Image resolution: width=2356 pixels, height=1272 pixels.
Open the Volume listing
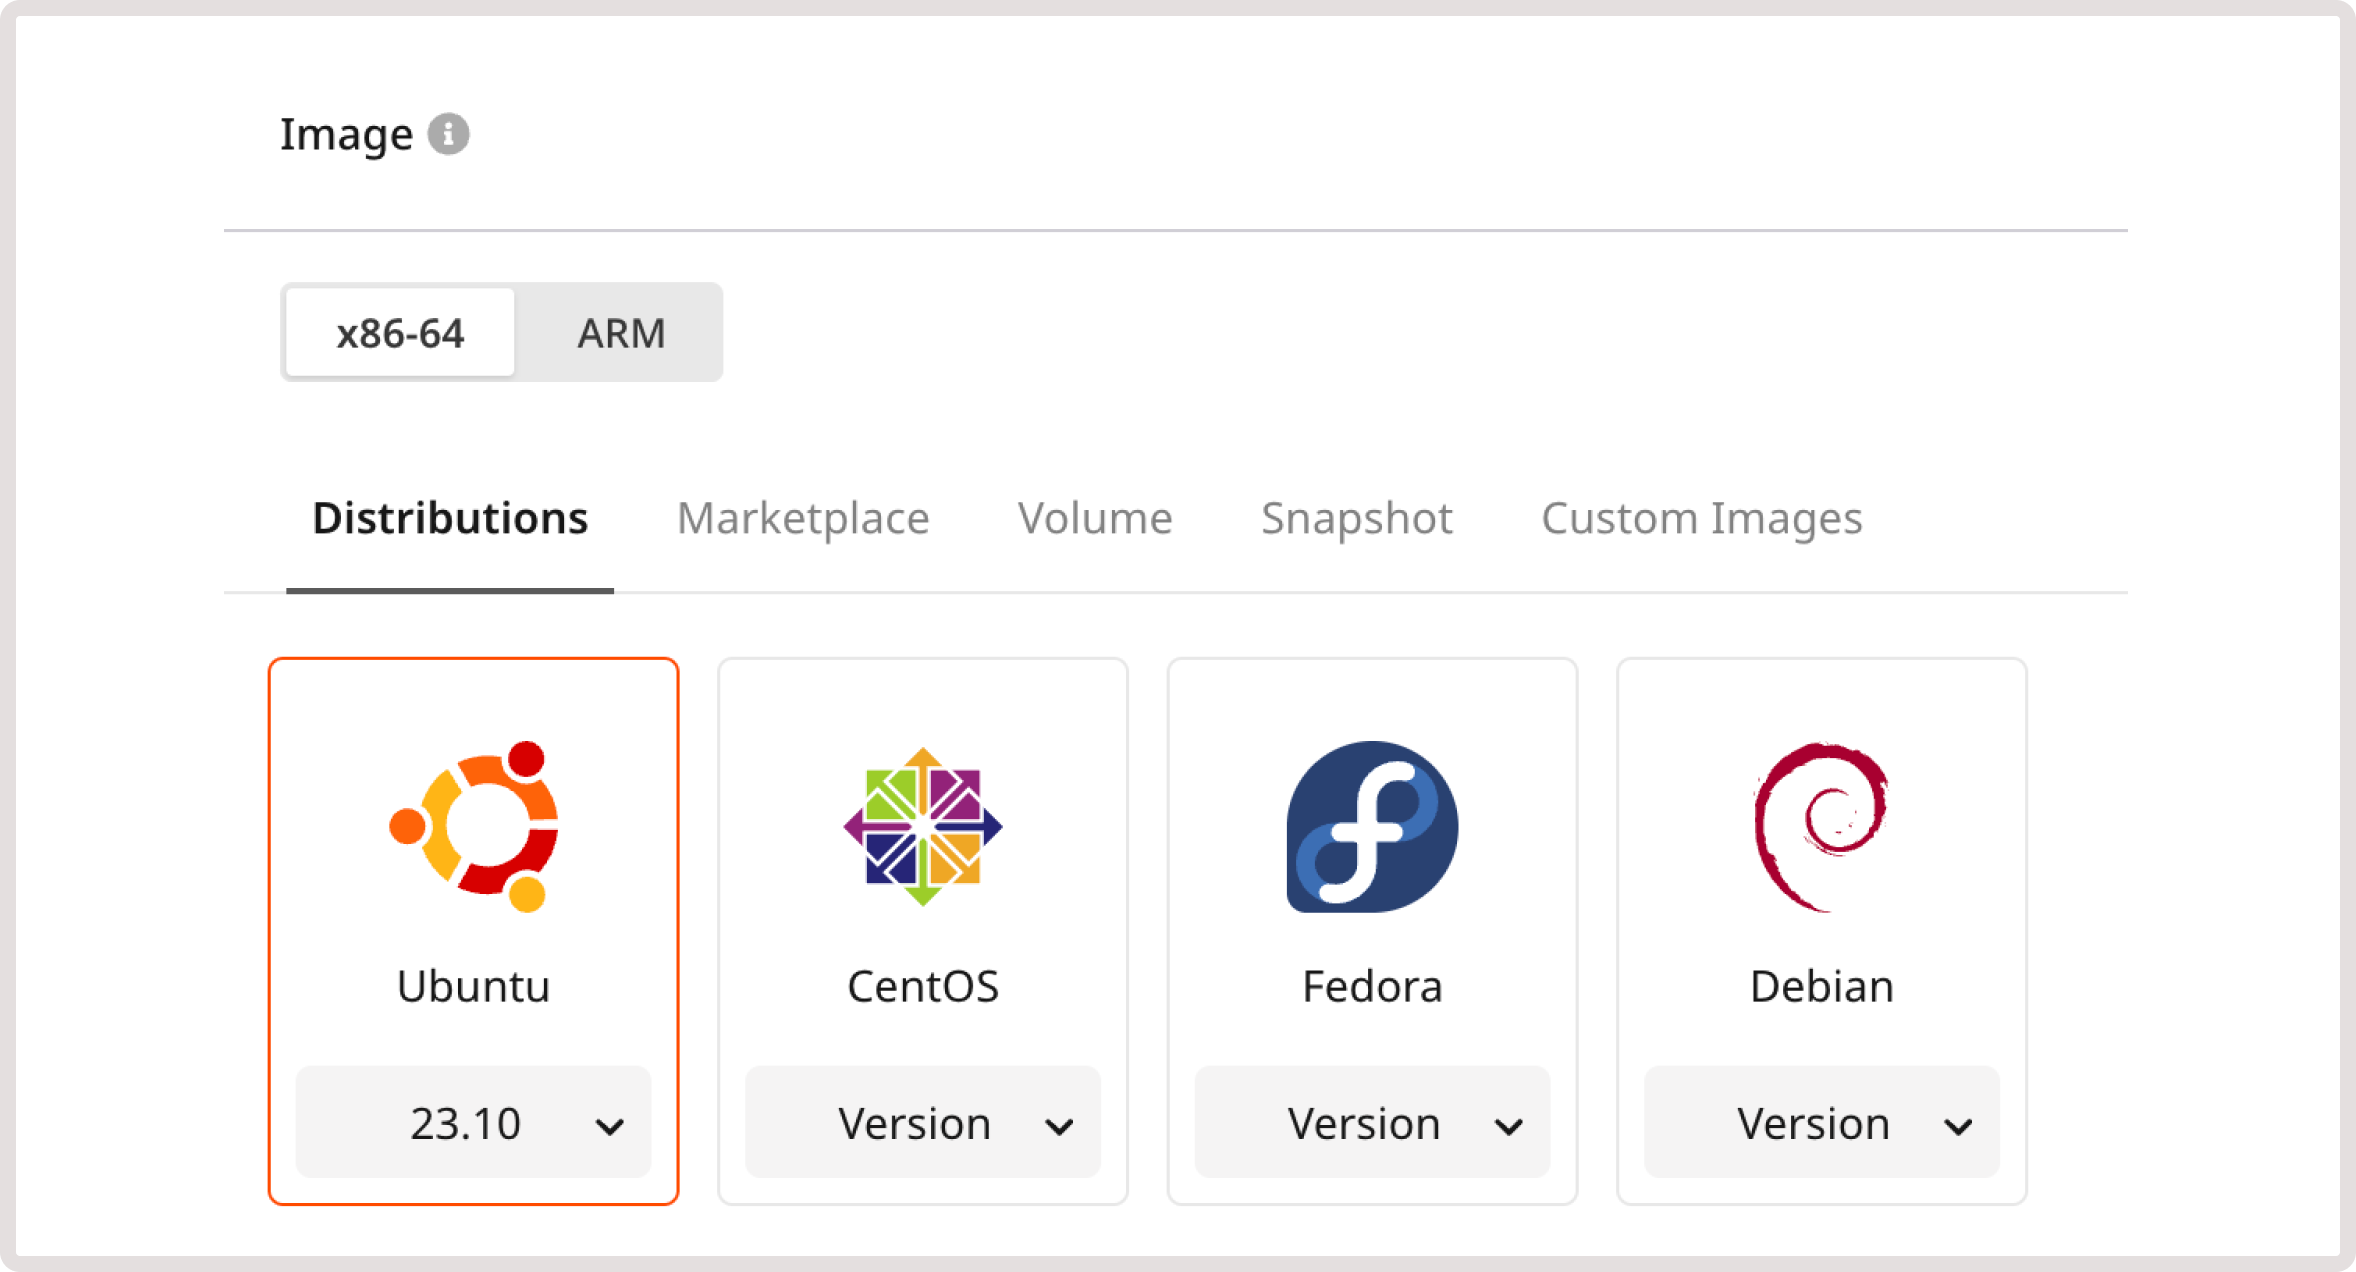coord(1093,518)
